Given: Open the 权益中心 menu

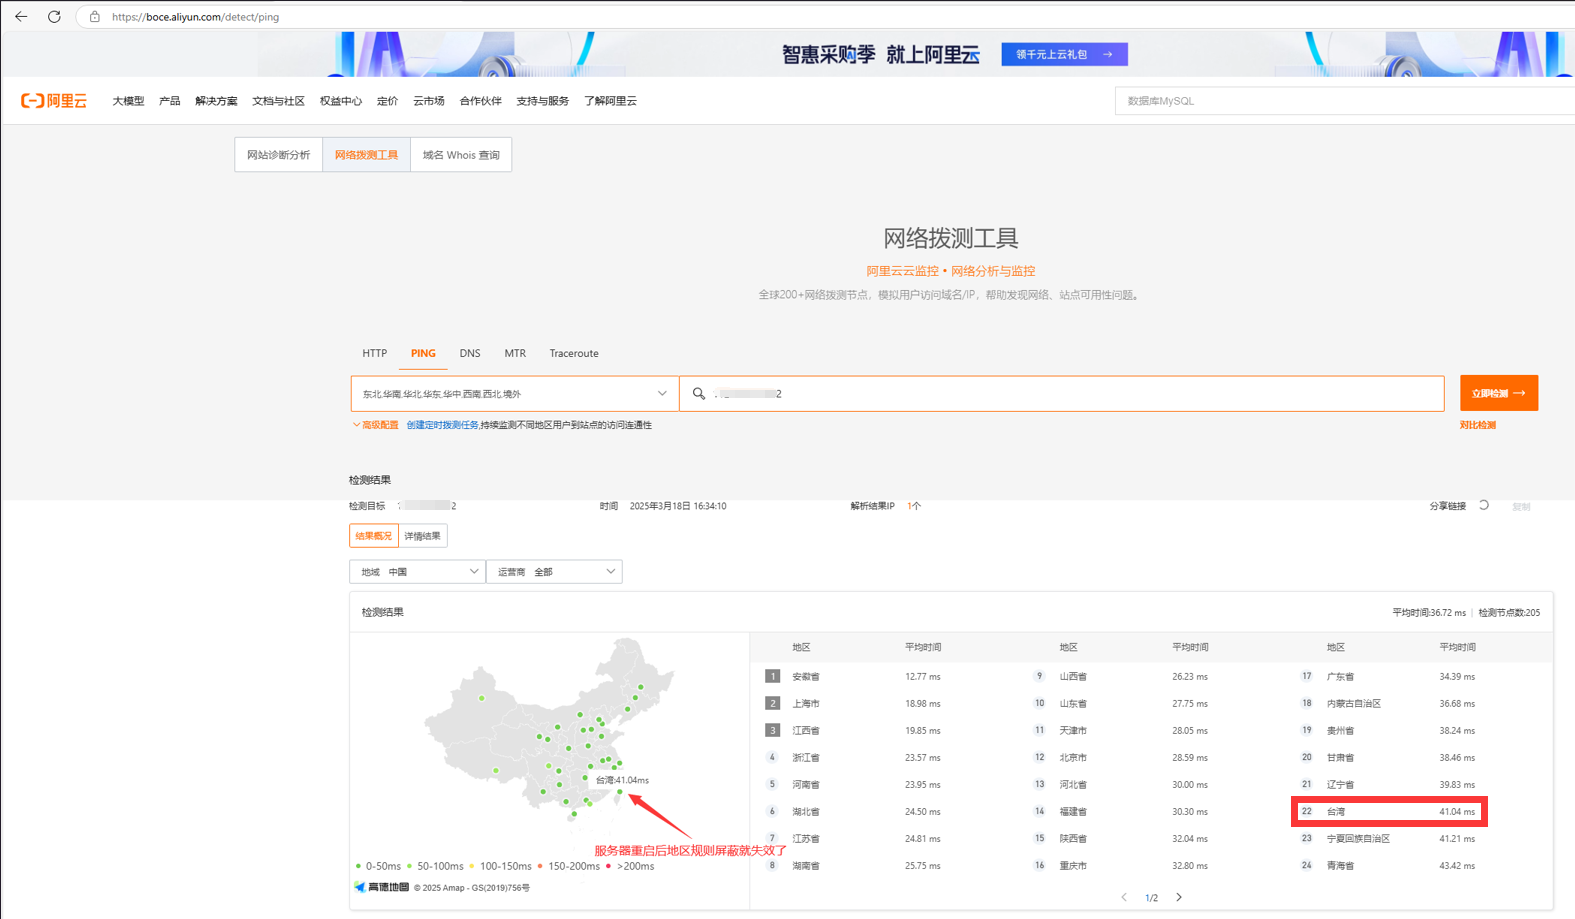Looking at the screenshot, I should click(x=341, y=101).
